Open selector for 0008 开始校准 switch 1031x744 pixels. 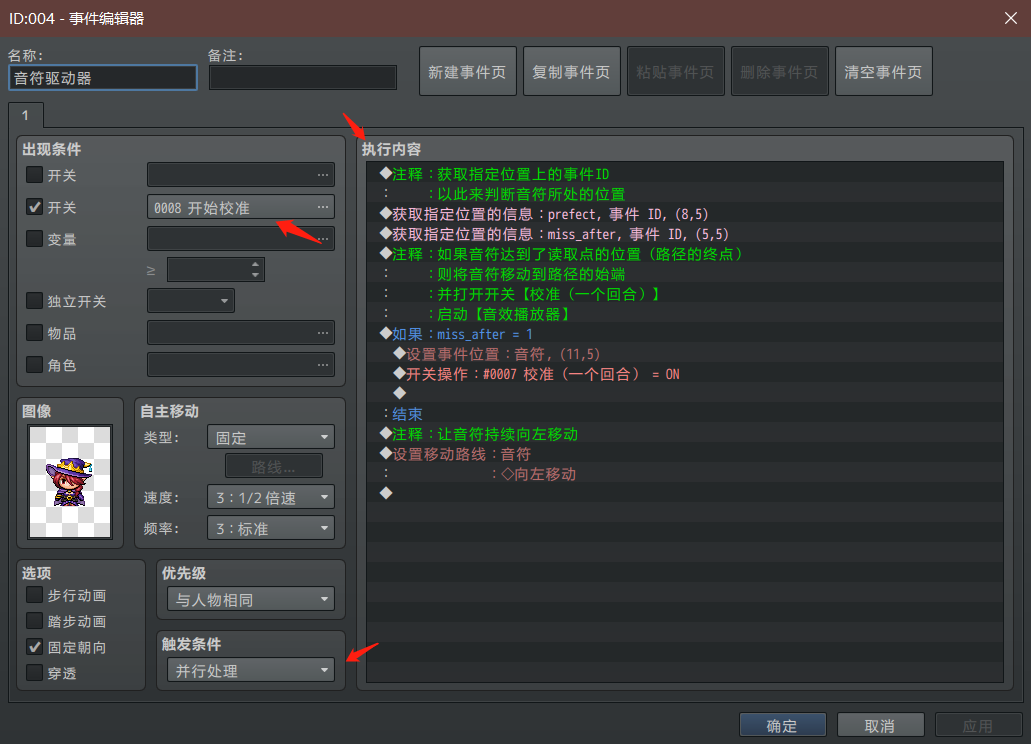pos(322,207)
